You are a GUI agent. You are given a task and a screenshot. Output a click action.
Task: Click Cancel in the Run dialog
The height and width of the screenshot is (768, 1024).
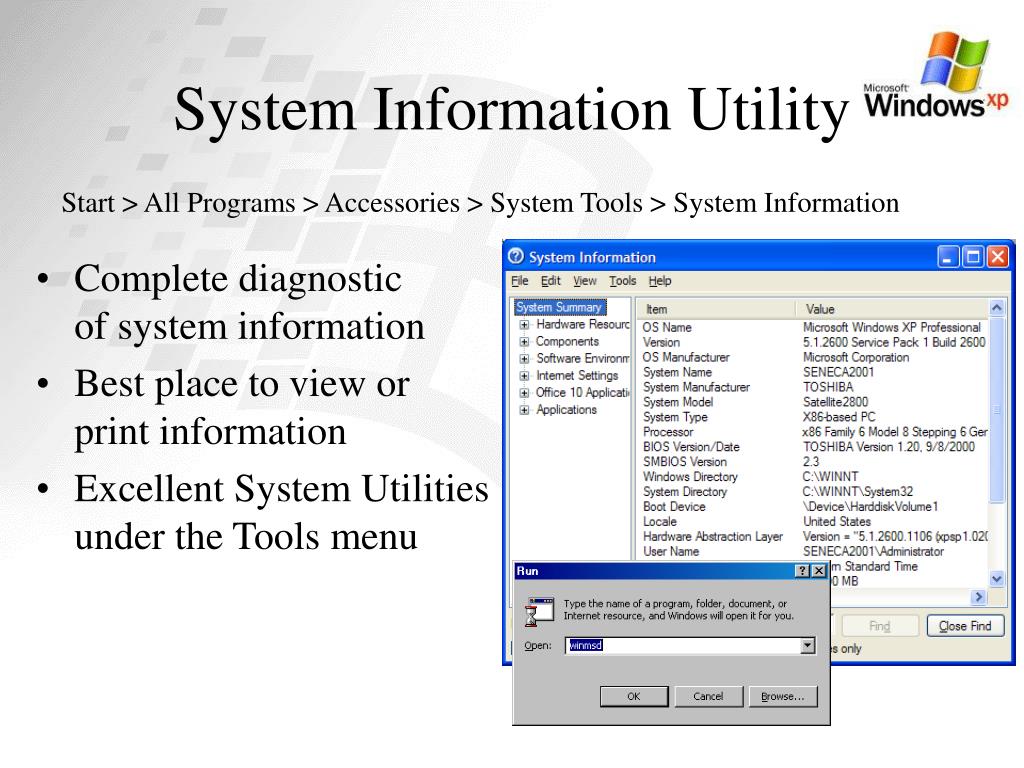click(709, 696)
